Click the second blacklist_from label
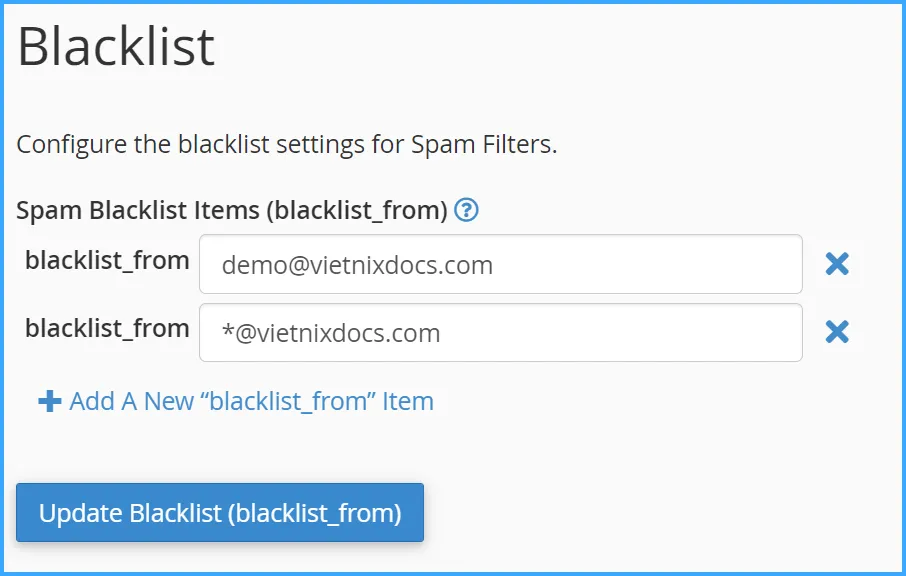 click(107, 328)
